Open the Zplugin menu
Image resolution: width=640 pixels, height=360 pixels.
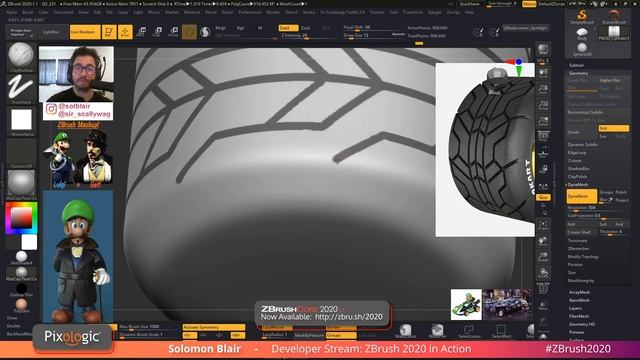click(435, 12)
